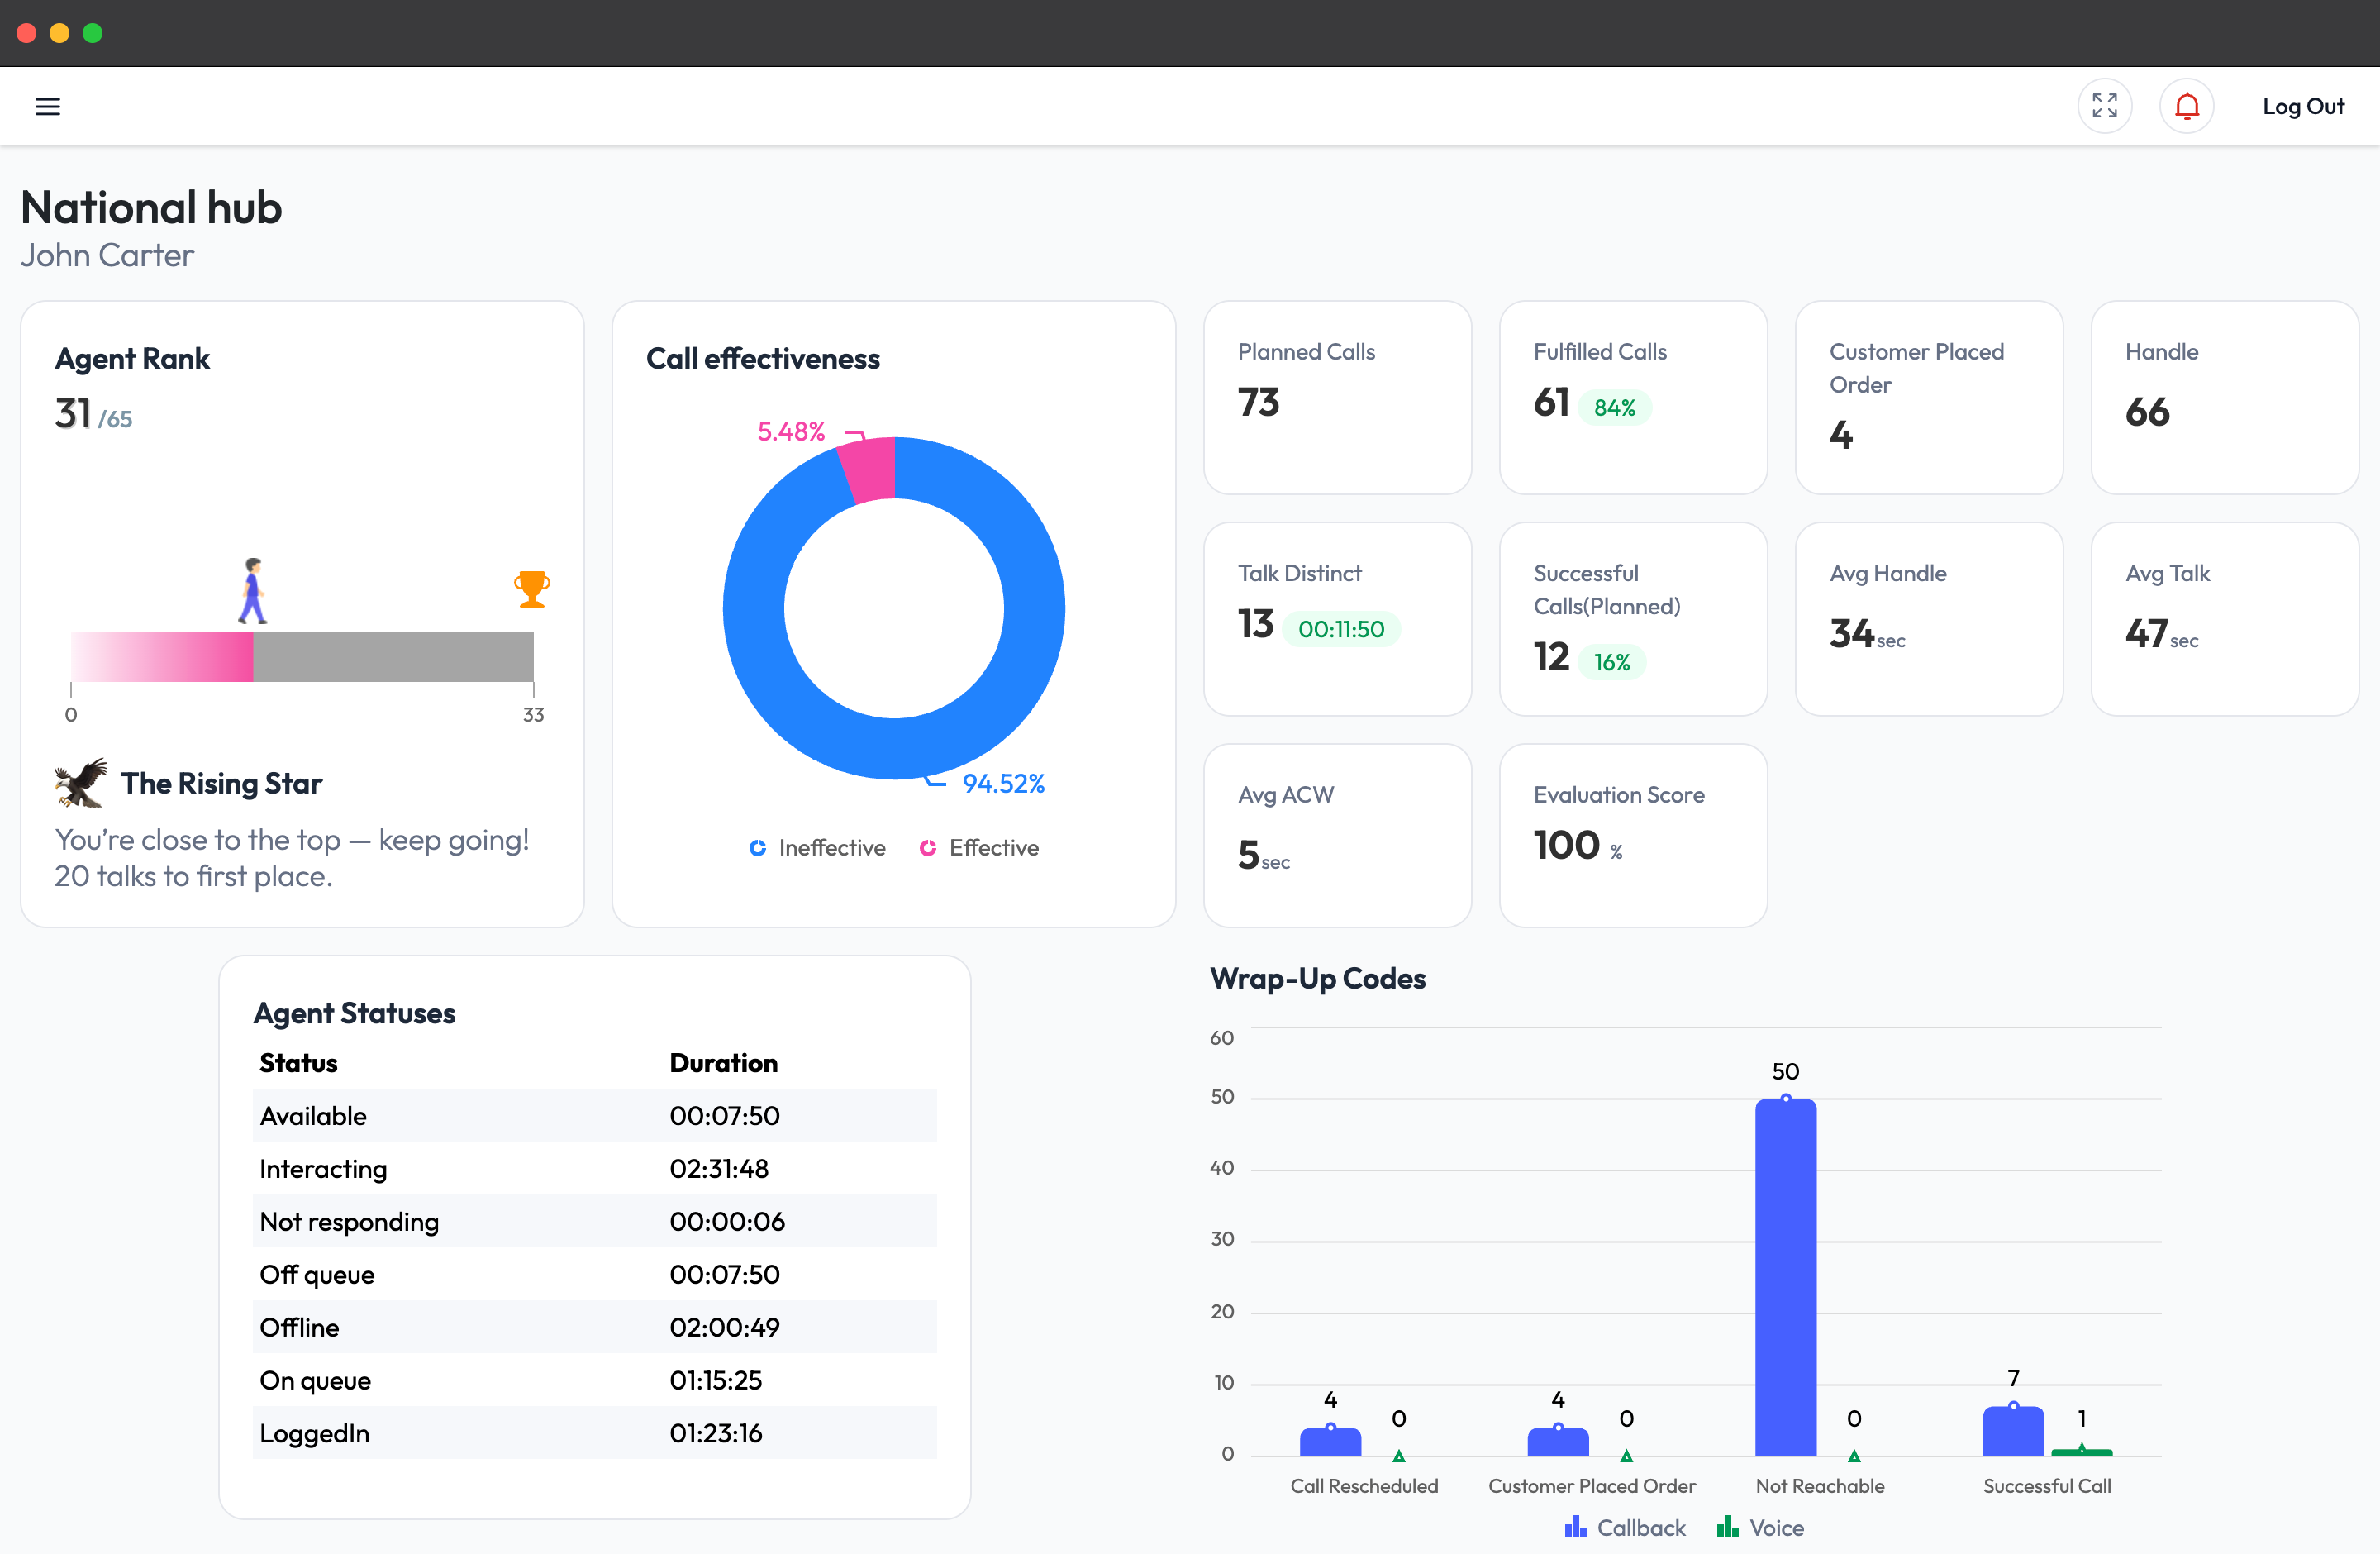Image resolution: width=2380 pixels, height=1554 pixels.
Task: Select the Available status row
Action: pyautogui.click(x=595, y=1116)
